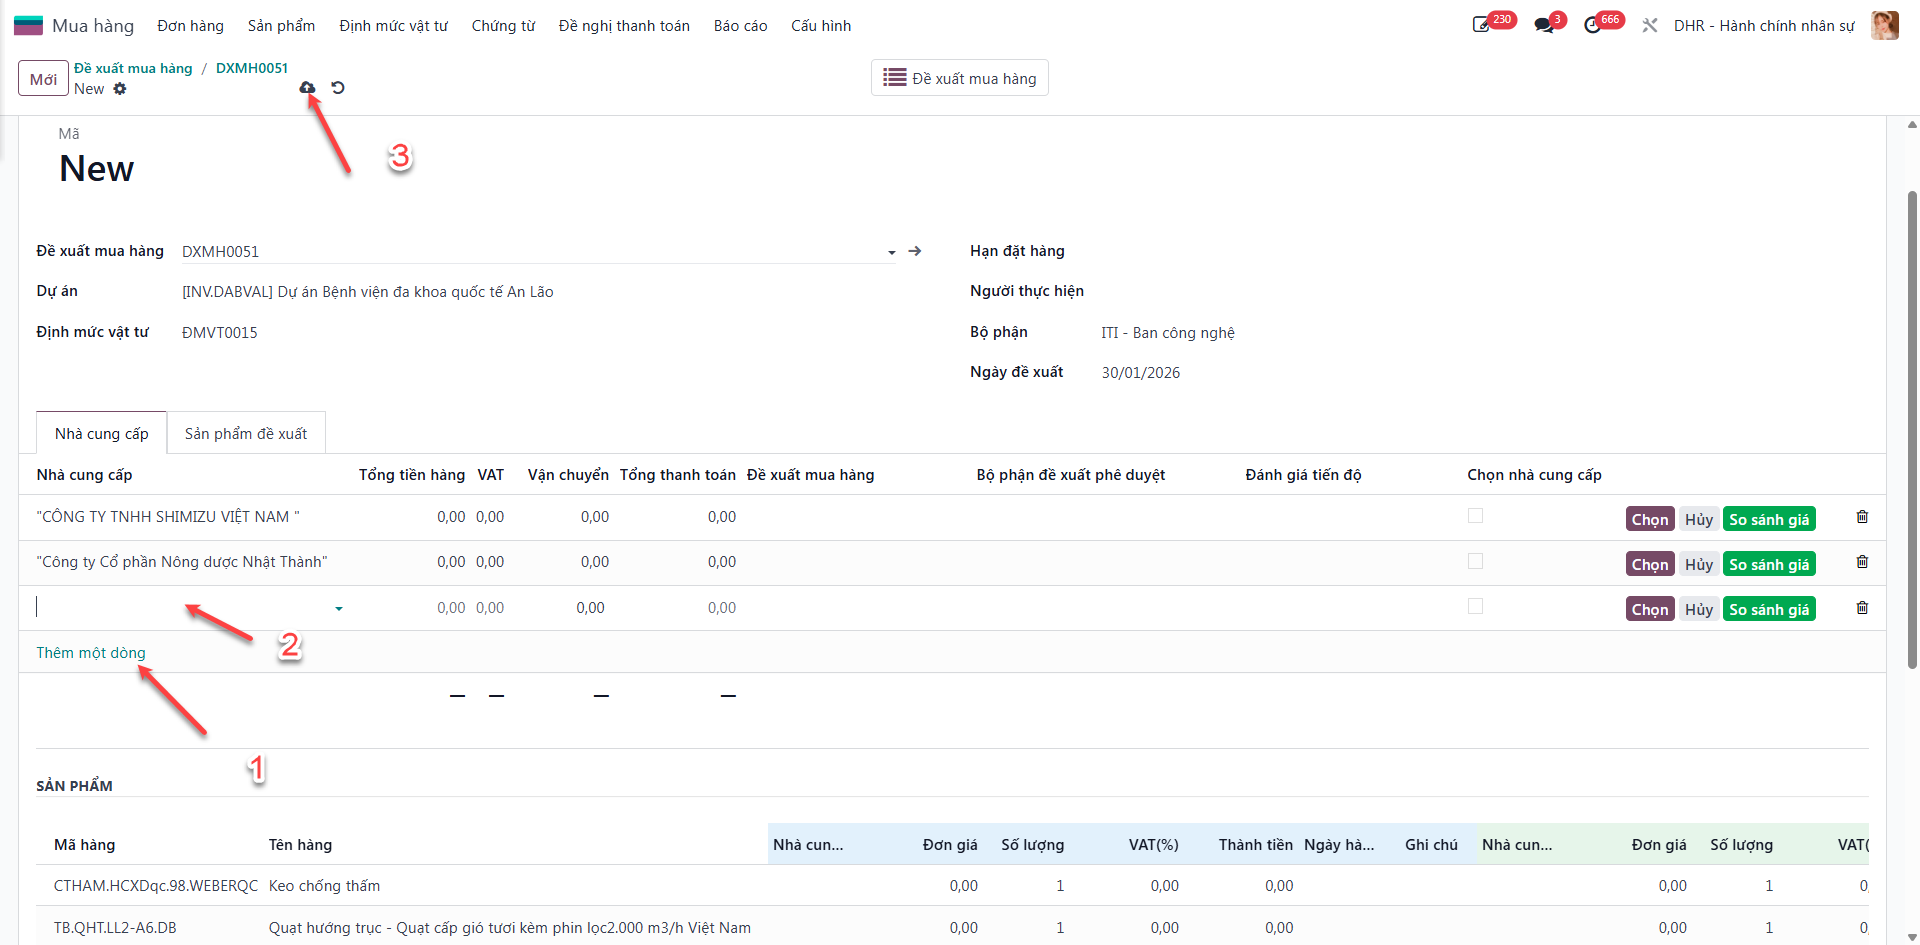
Task: Open the Chứng từ menu
Action: point(503,26)
